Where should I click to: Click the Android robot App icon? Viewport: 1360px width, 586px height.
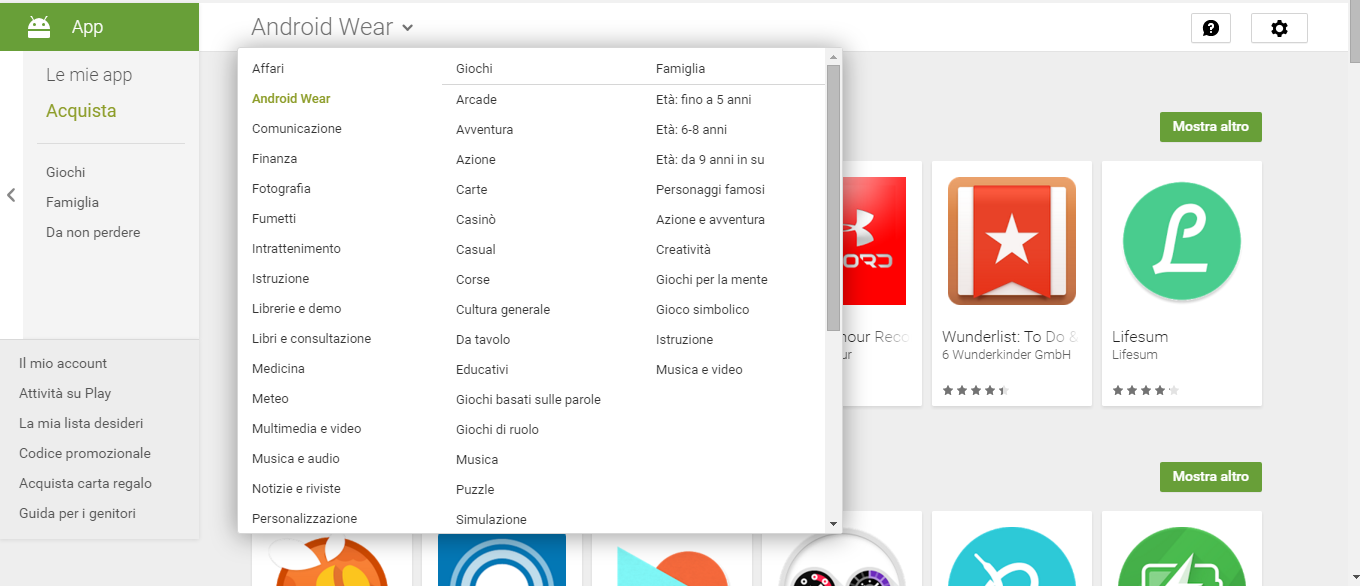click(x=39, y=27)
